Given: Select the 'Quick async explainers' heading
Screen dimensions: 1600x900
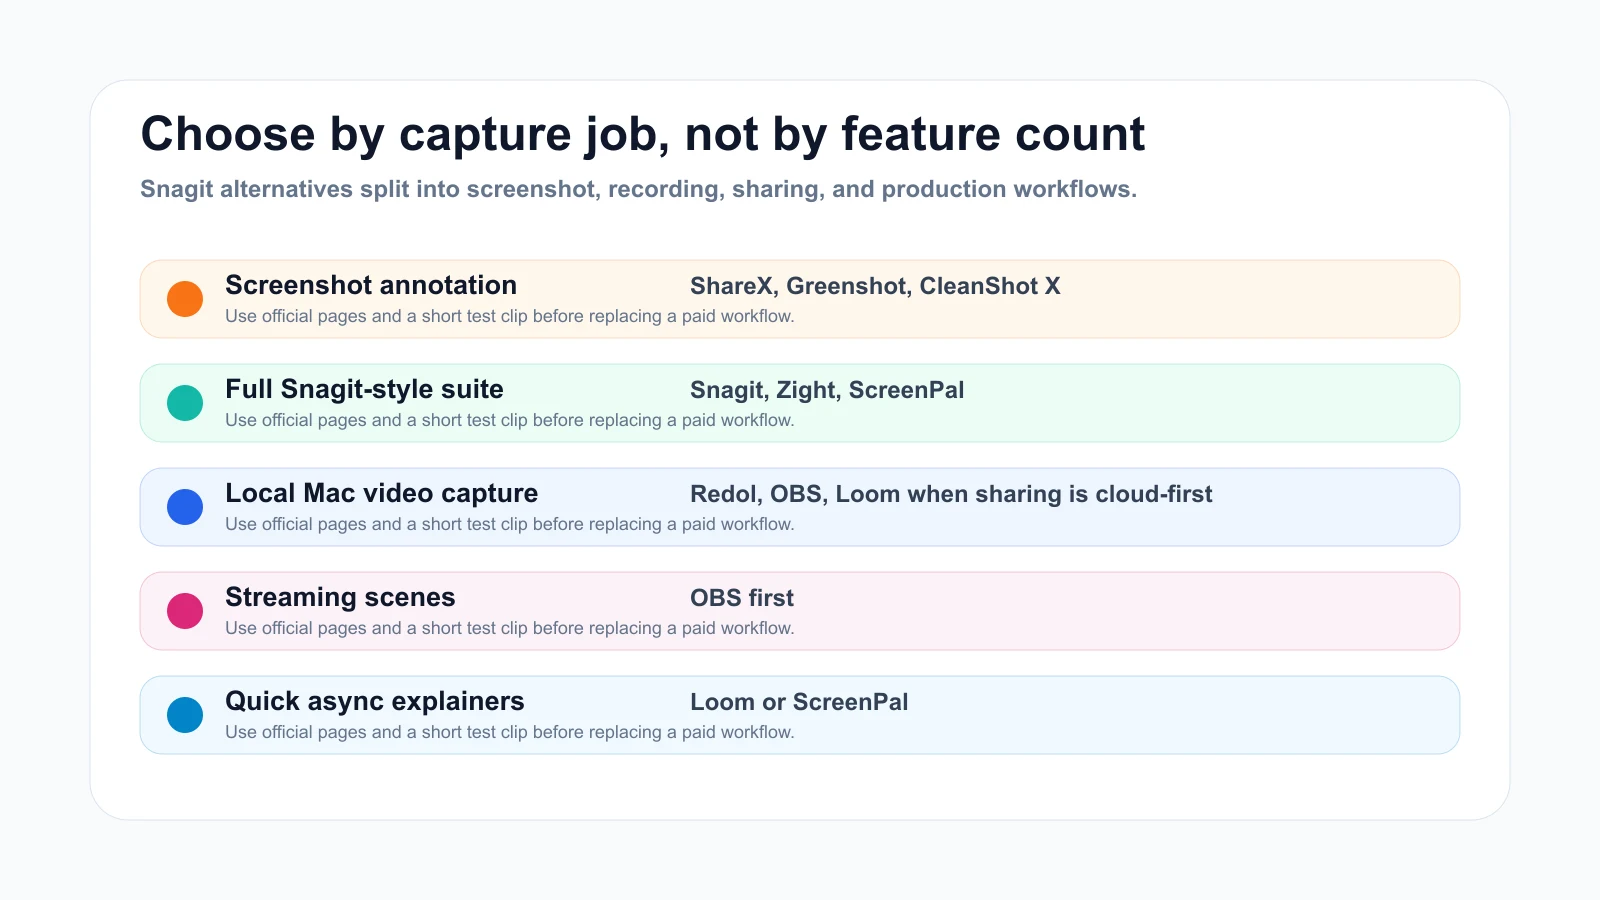Looking at the screenshot, I should 374,701.
